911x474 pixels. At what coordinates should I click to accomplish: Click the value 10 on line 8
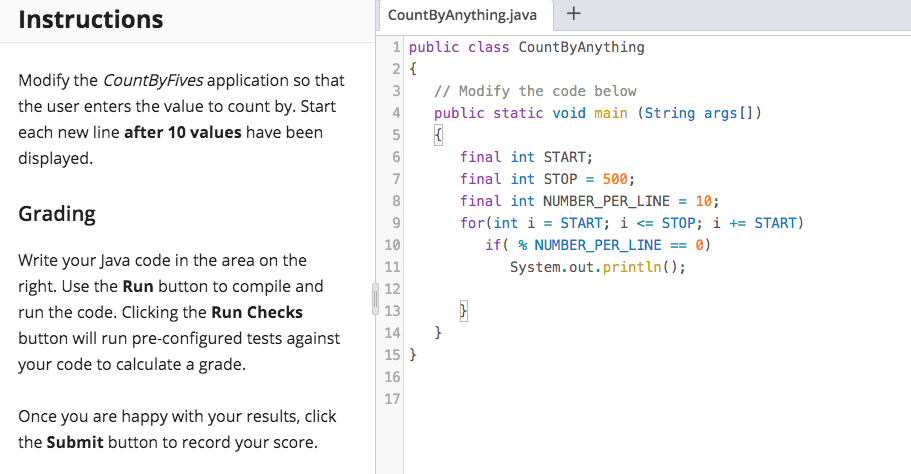point(704,201)
